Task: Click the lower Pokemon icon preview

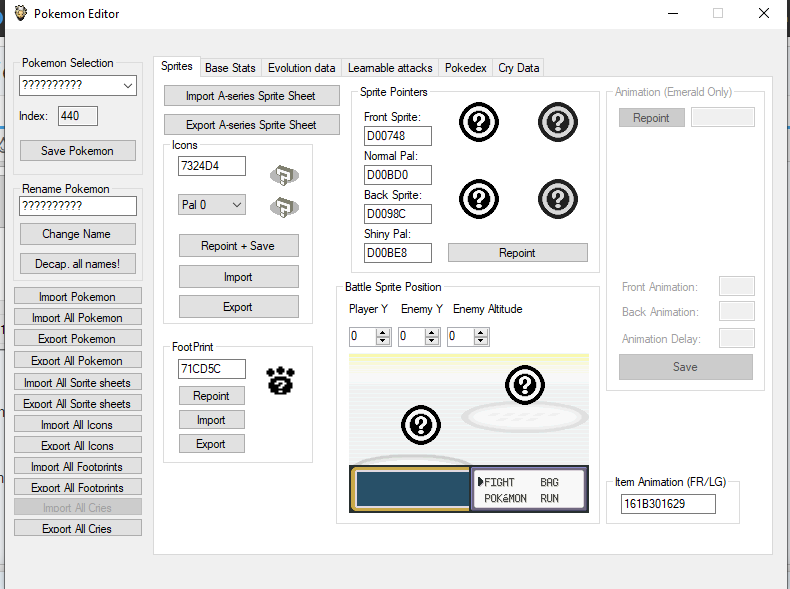Action: pyautogui.click(x=285, y=207)
